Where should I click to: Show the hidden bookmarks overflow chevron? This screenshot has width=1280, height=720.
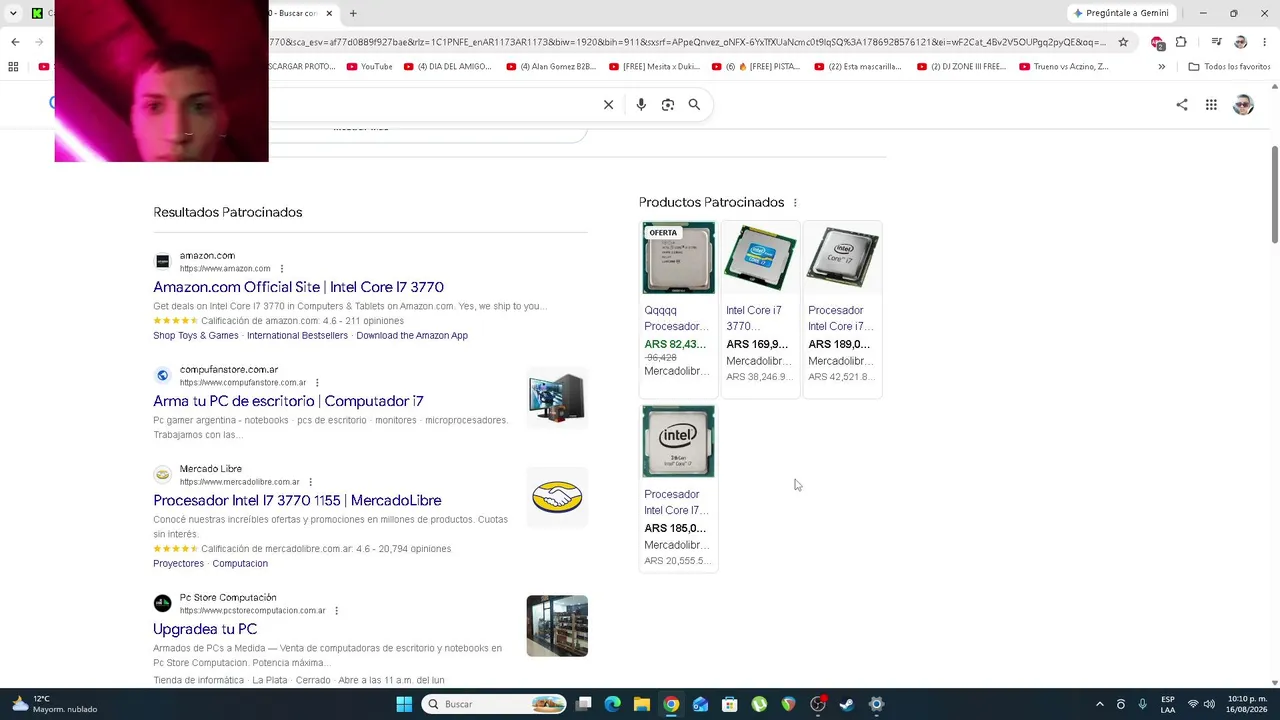[1161, 67]
